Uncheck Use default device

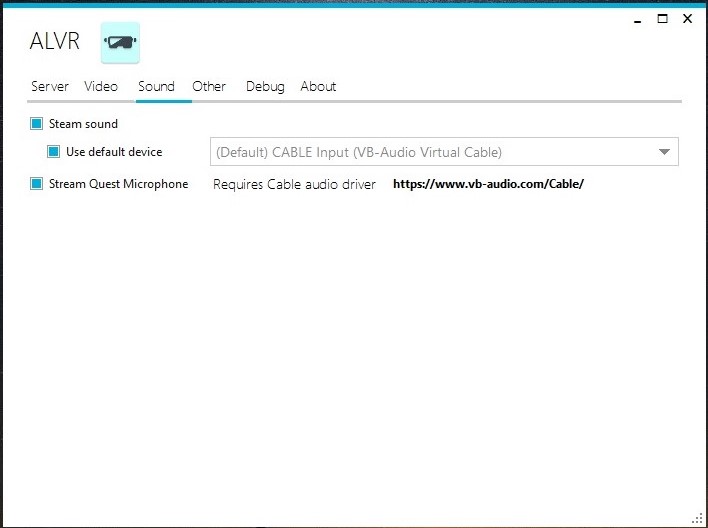(x=54, y=151)
